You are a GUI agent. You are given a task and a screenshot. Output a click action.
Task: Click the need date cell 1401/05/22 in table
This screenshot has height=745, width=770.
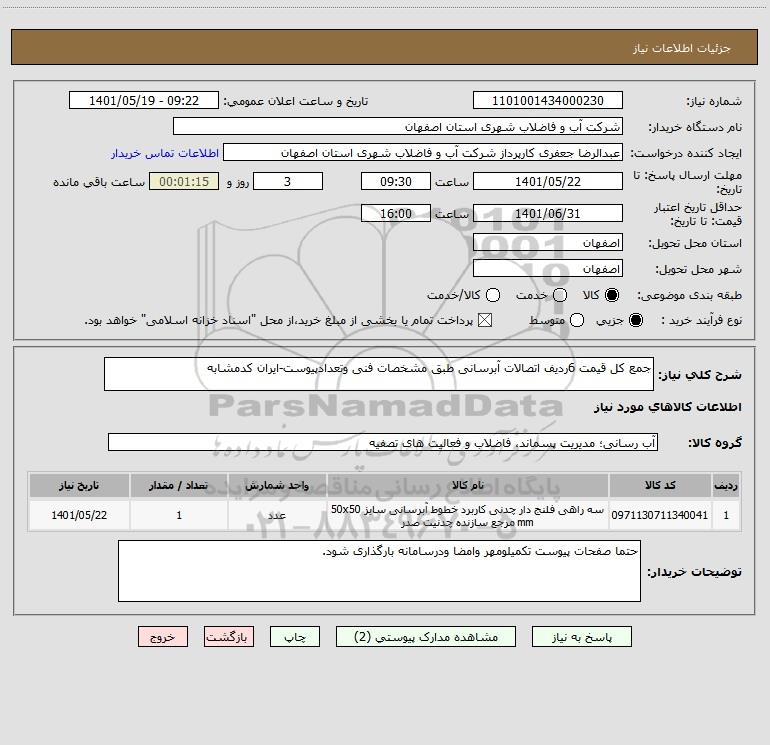click(79, 515)
